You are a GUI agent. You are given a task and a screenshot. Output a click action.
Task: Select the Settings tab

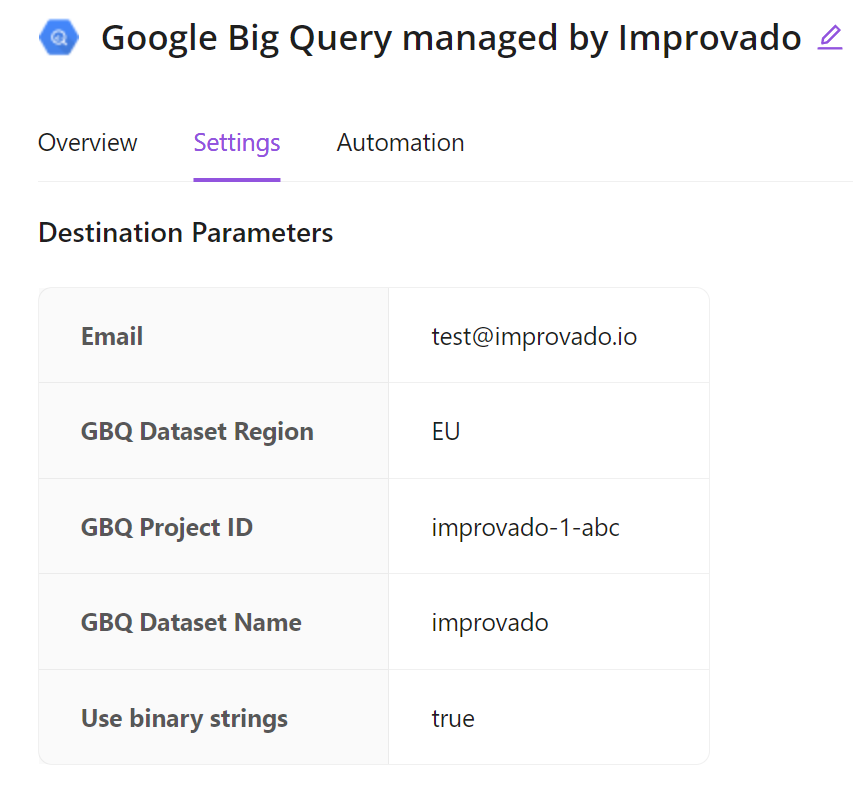pos(237,143)
